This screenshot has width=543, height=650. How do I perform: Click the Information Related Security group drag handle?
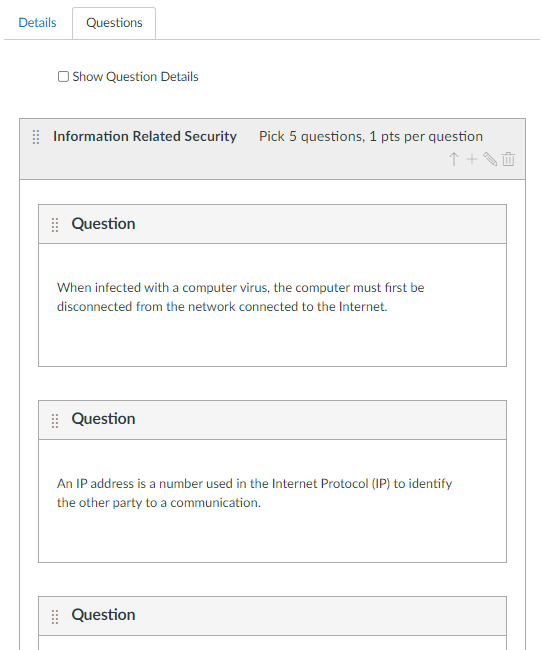pyautogui.click(x=36, y=137)
